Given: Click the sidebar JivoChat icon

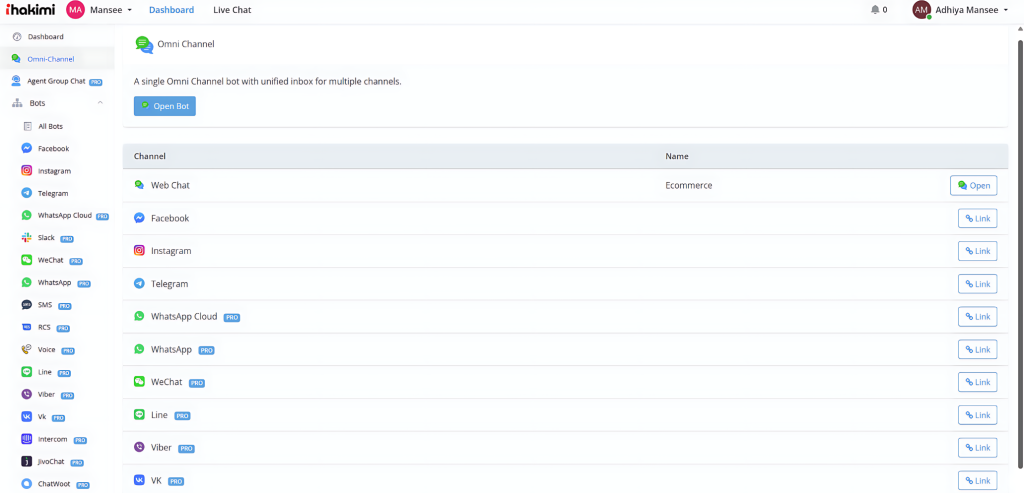Looking at the screenshot, I should pos(27,462).
